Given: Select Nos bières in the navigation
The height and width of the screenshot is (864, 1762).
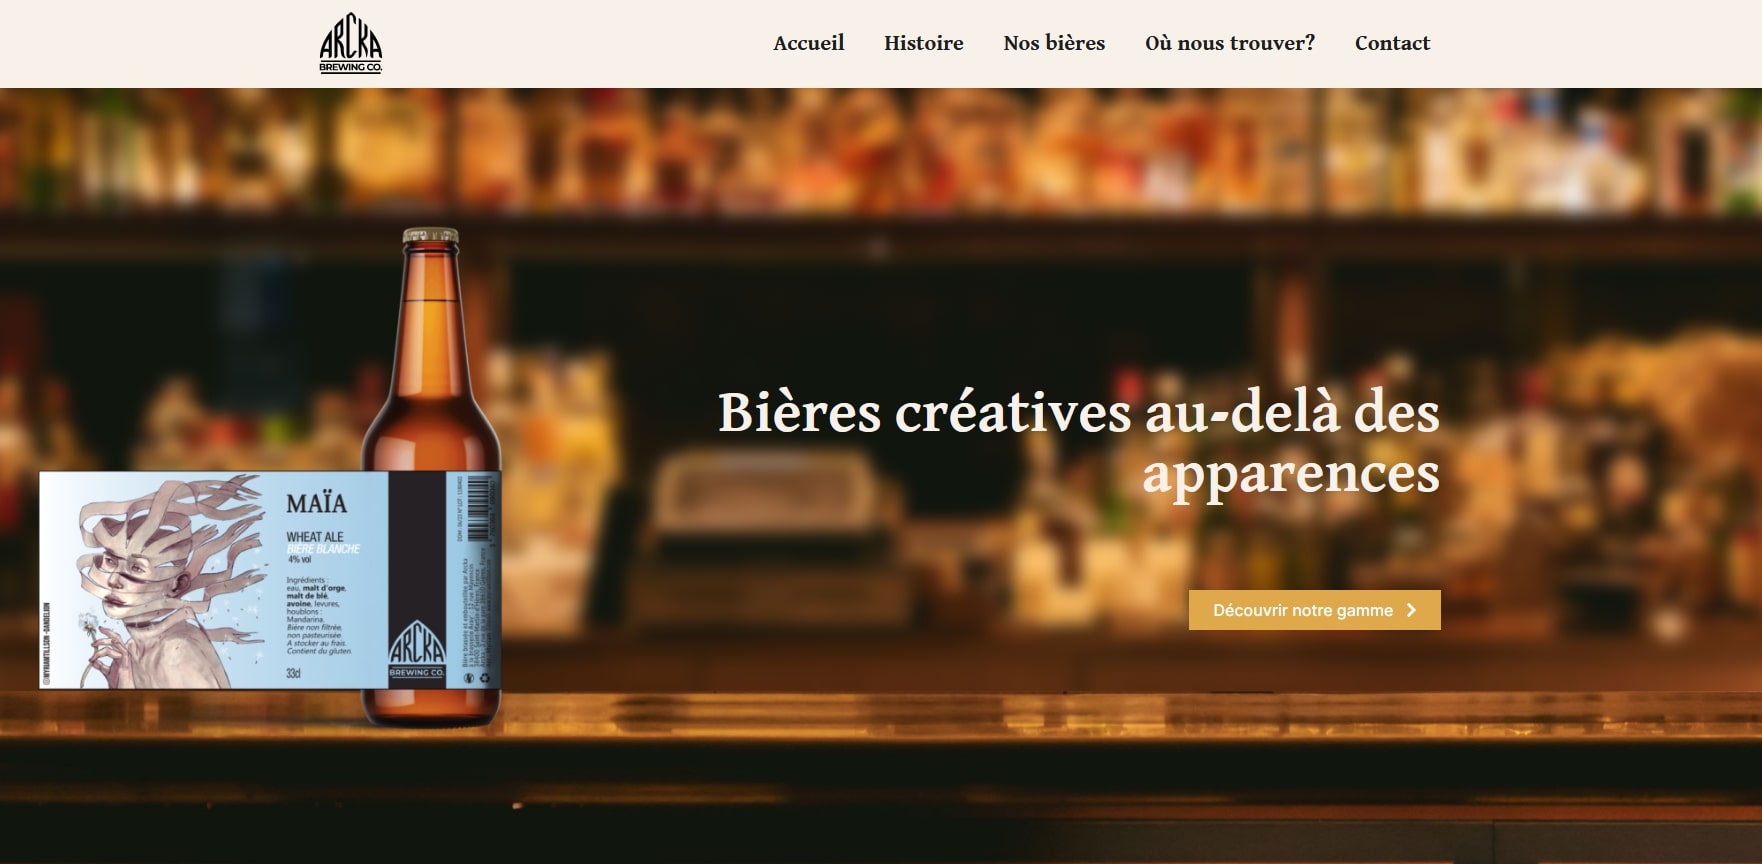Looking at the screenshot, I should pyautogui.click(x=1054, y=43).
